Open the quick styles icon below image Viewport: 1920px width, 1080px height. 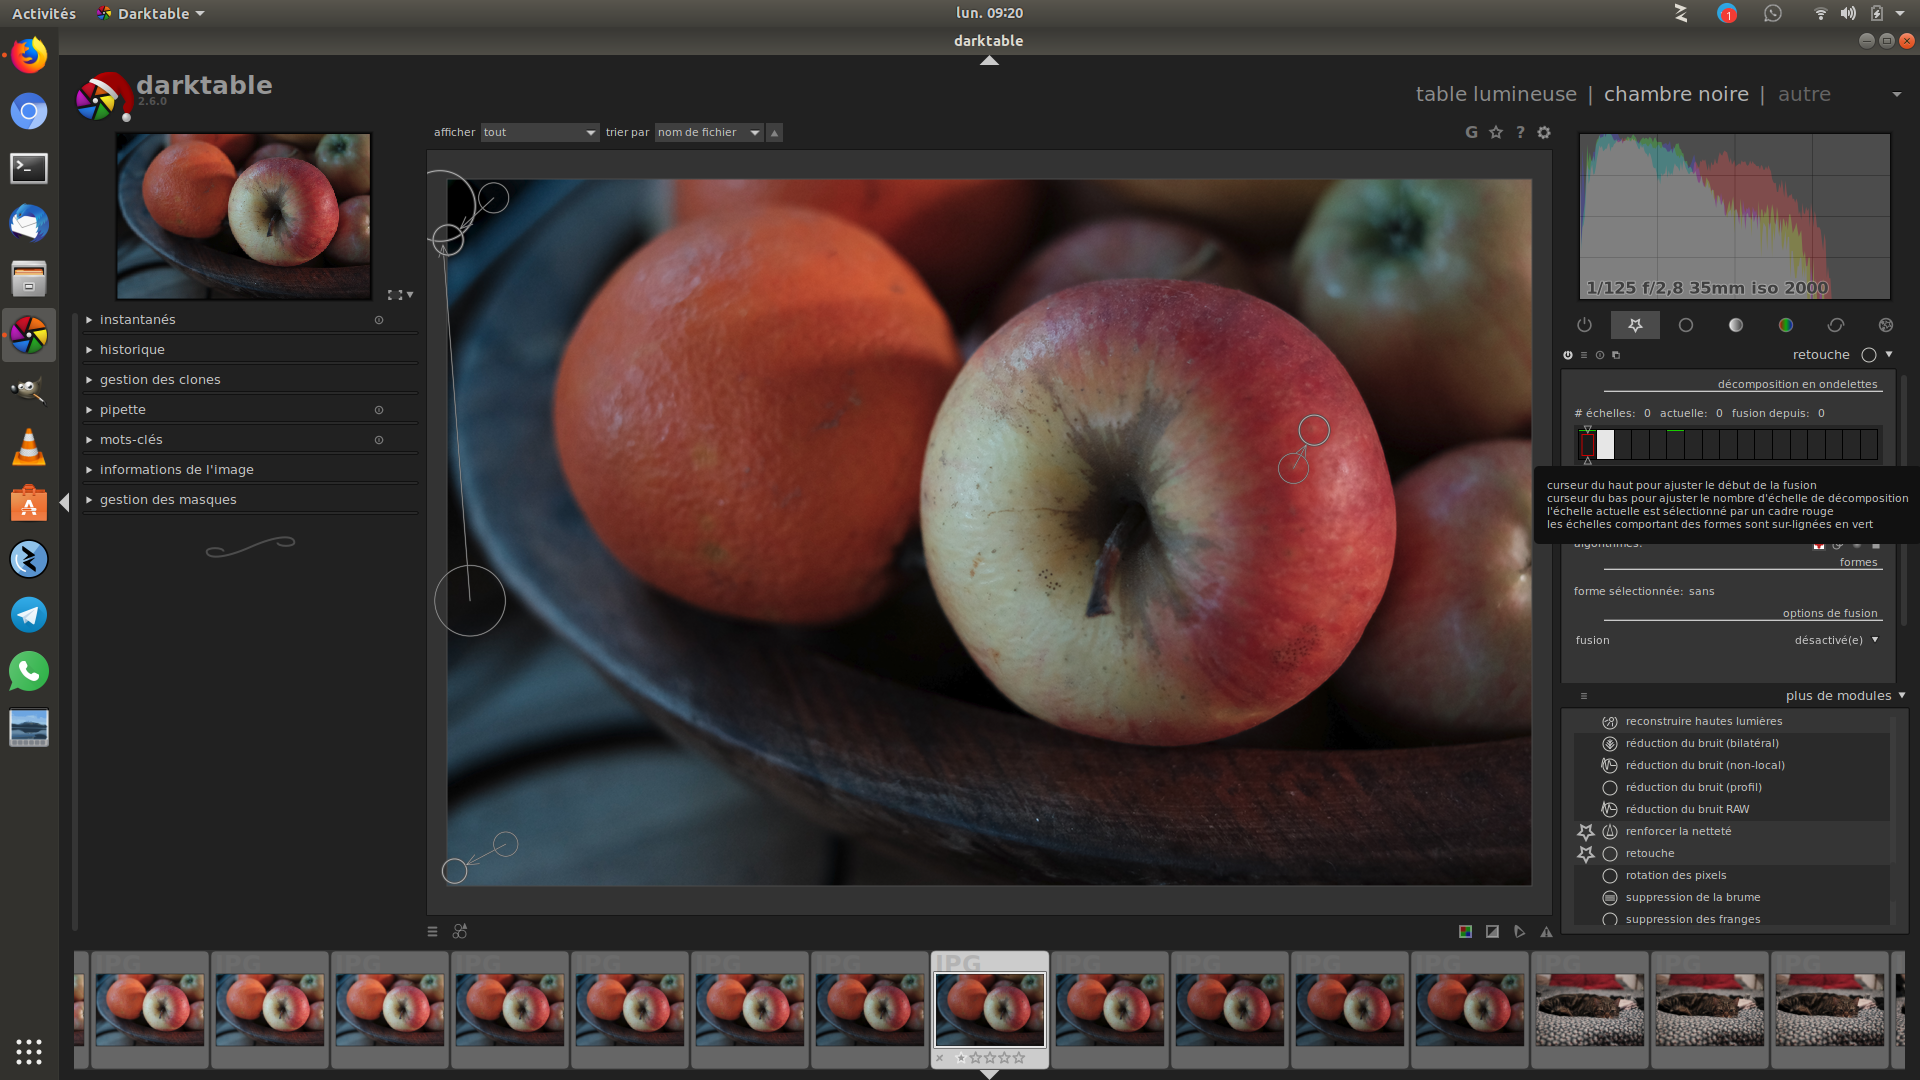pyautogui.click(x=460, y=931)
